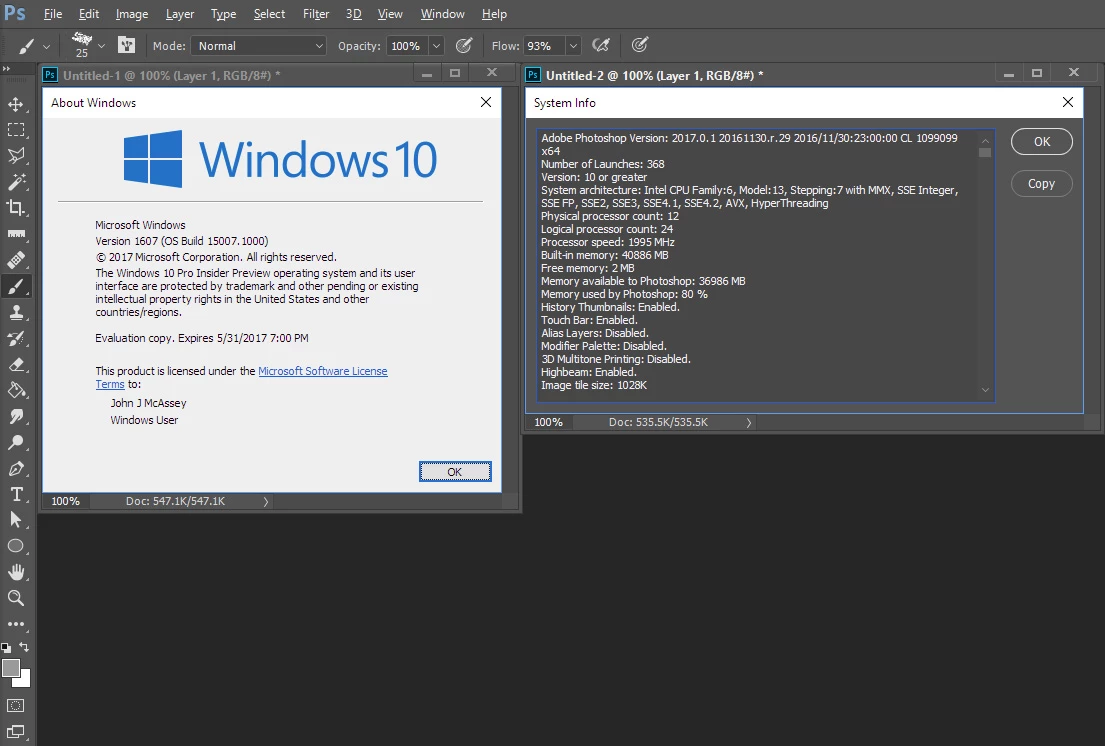Select the Zoom magnifier tool
The image size is (1105, 746).
coord(16,598)
